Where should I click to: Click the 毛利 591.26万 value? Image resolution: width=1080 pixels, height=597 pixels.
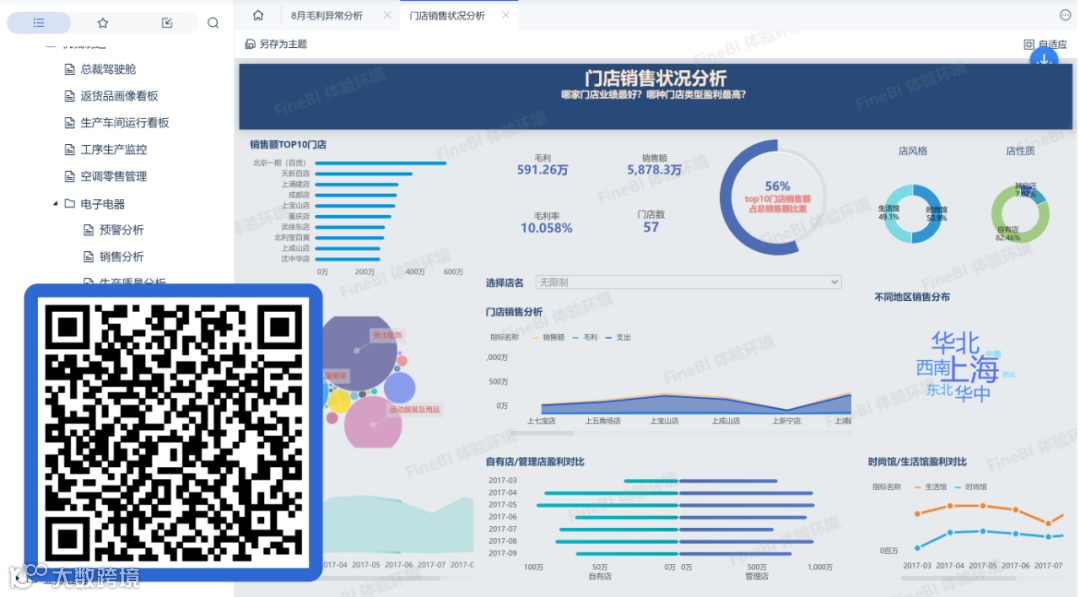543,169
